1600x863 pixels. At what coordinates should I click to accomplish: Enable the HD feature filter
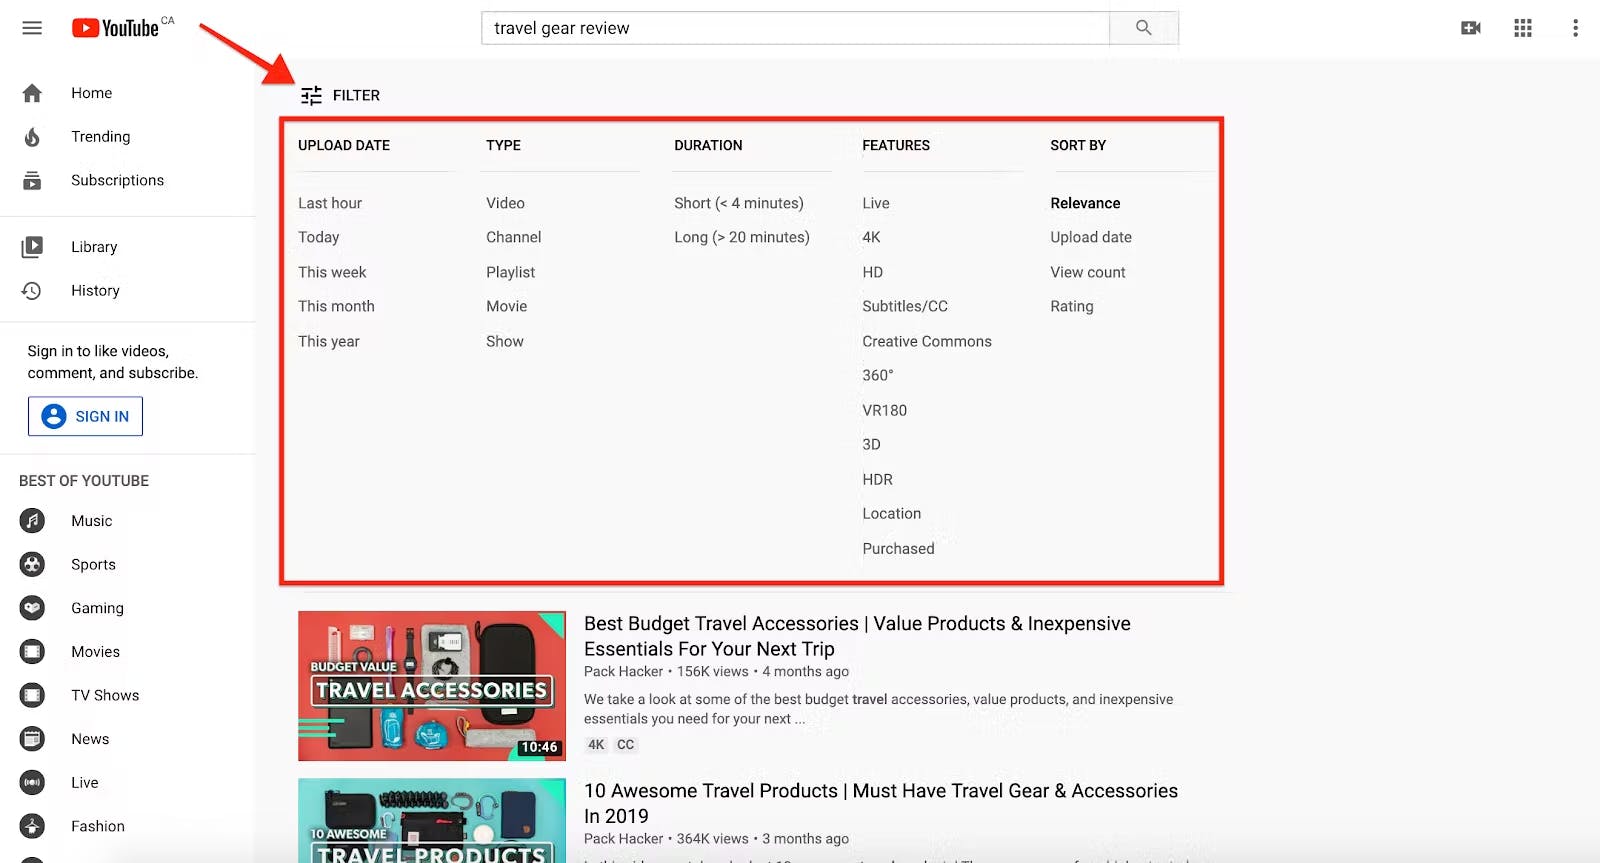coord(873,272)
